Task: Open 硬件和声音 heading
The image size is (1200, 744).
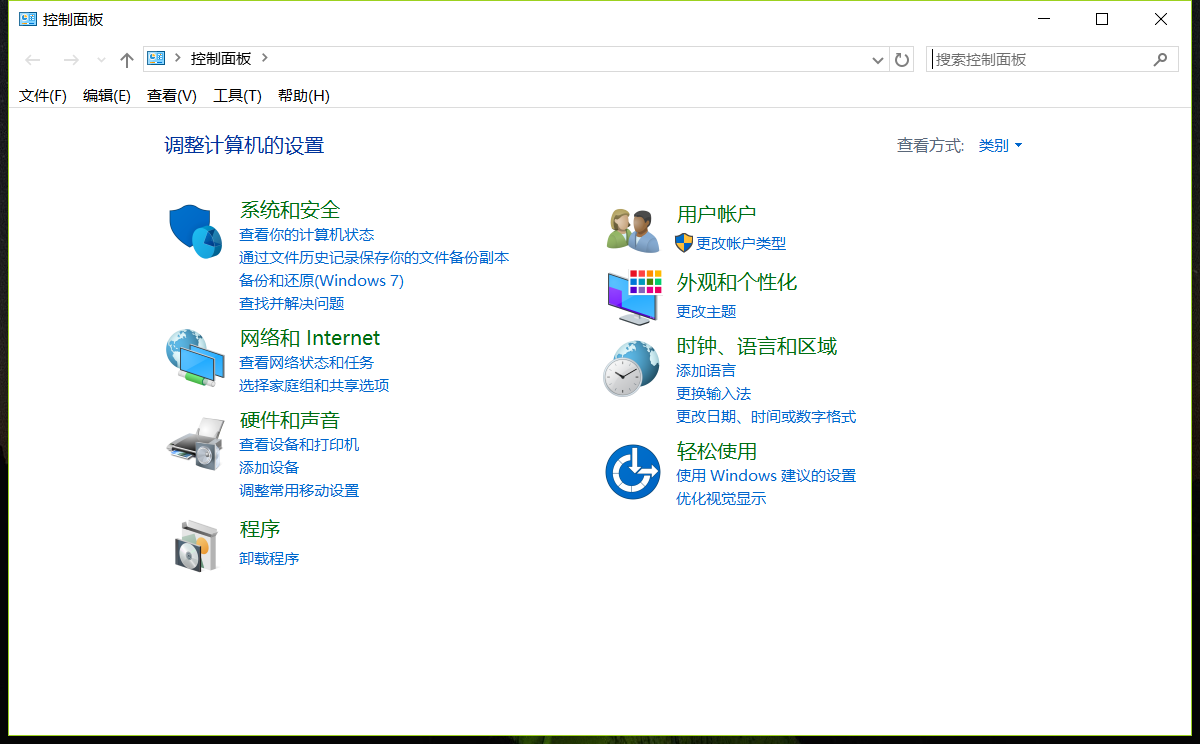Action: (290, 420)
